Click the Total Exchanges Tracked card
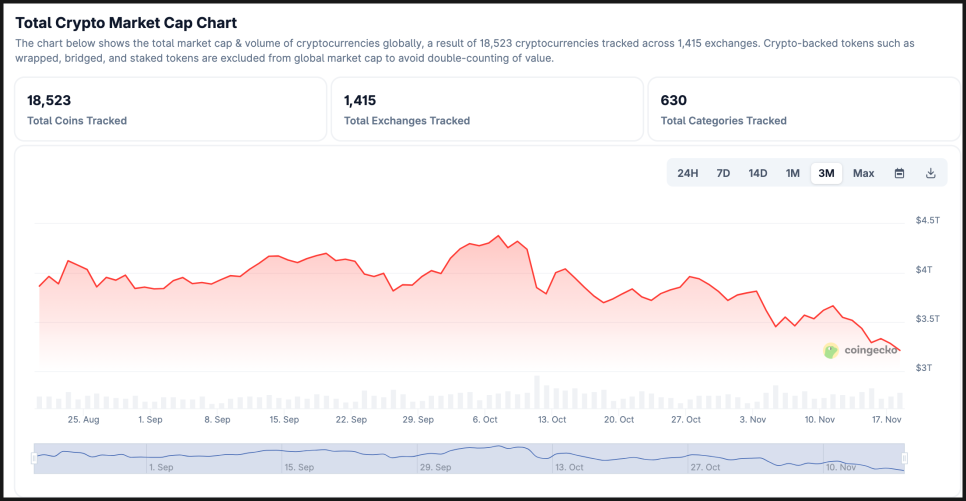Screen dimensions: 966x501 487,109
